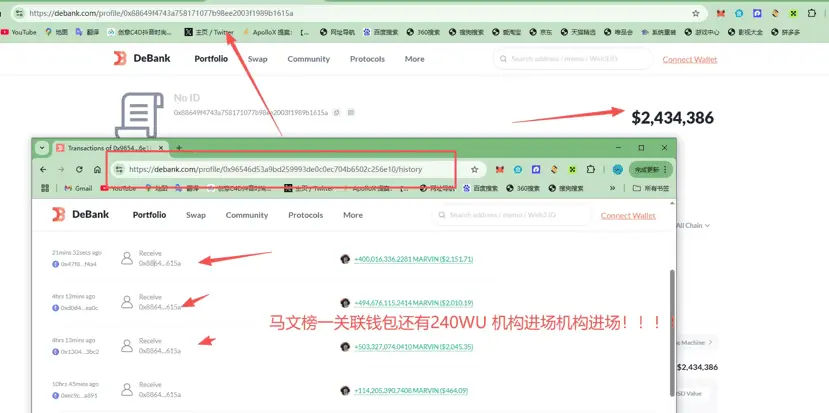Click Connect Wallet in the back window
Viewport: 829px width, 413px height.
690,60
